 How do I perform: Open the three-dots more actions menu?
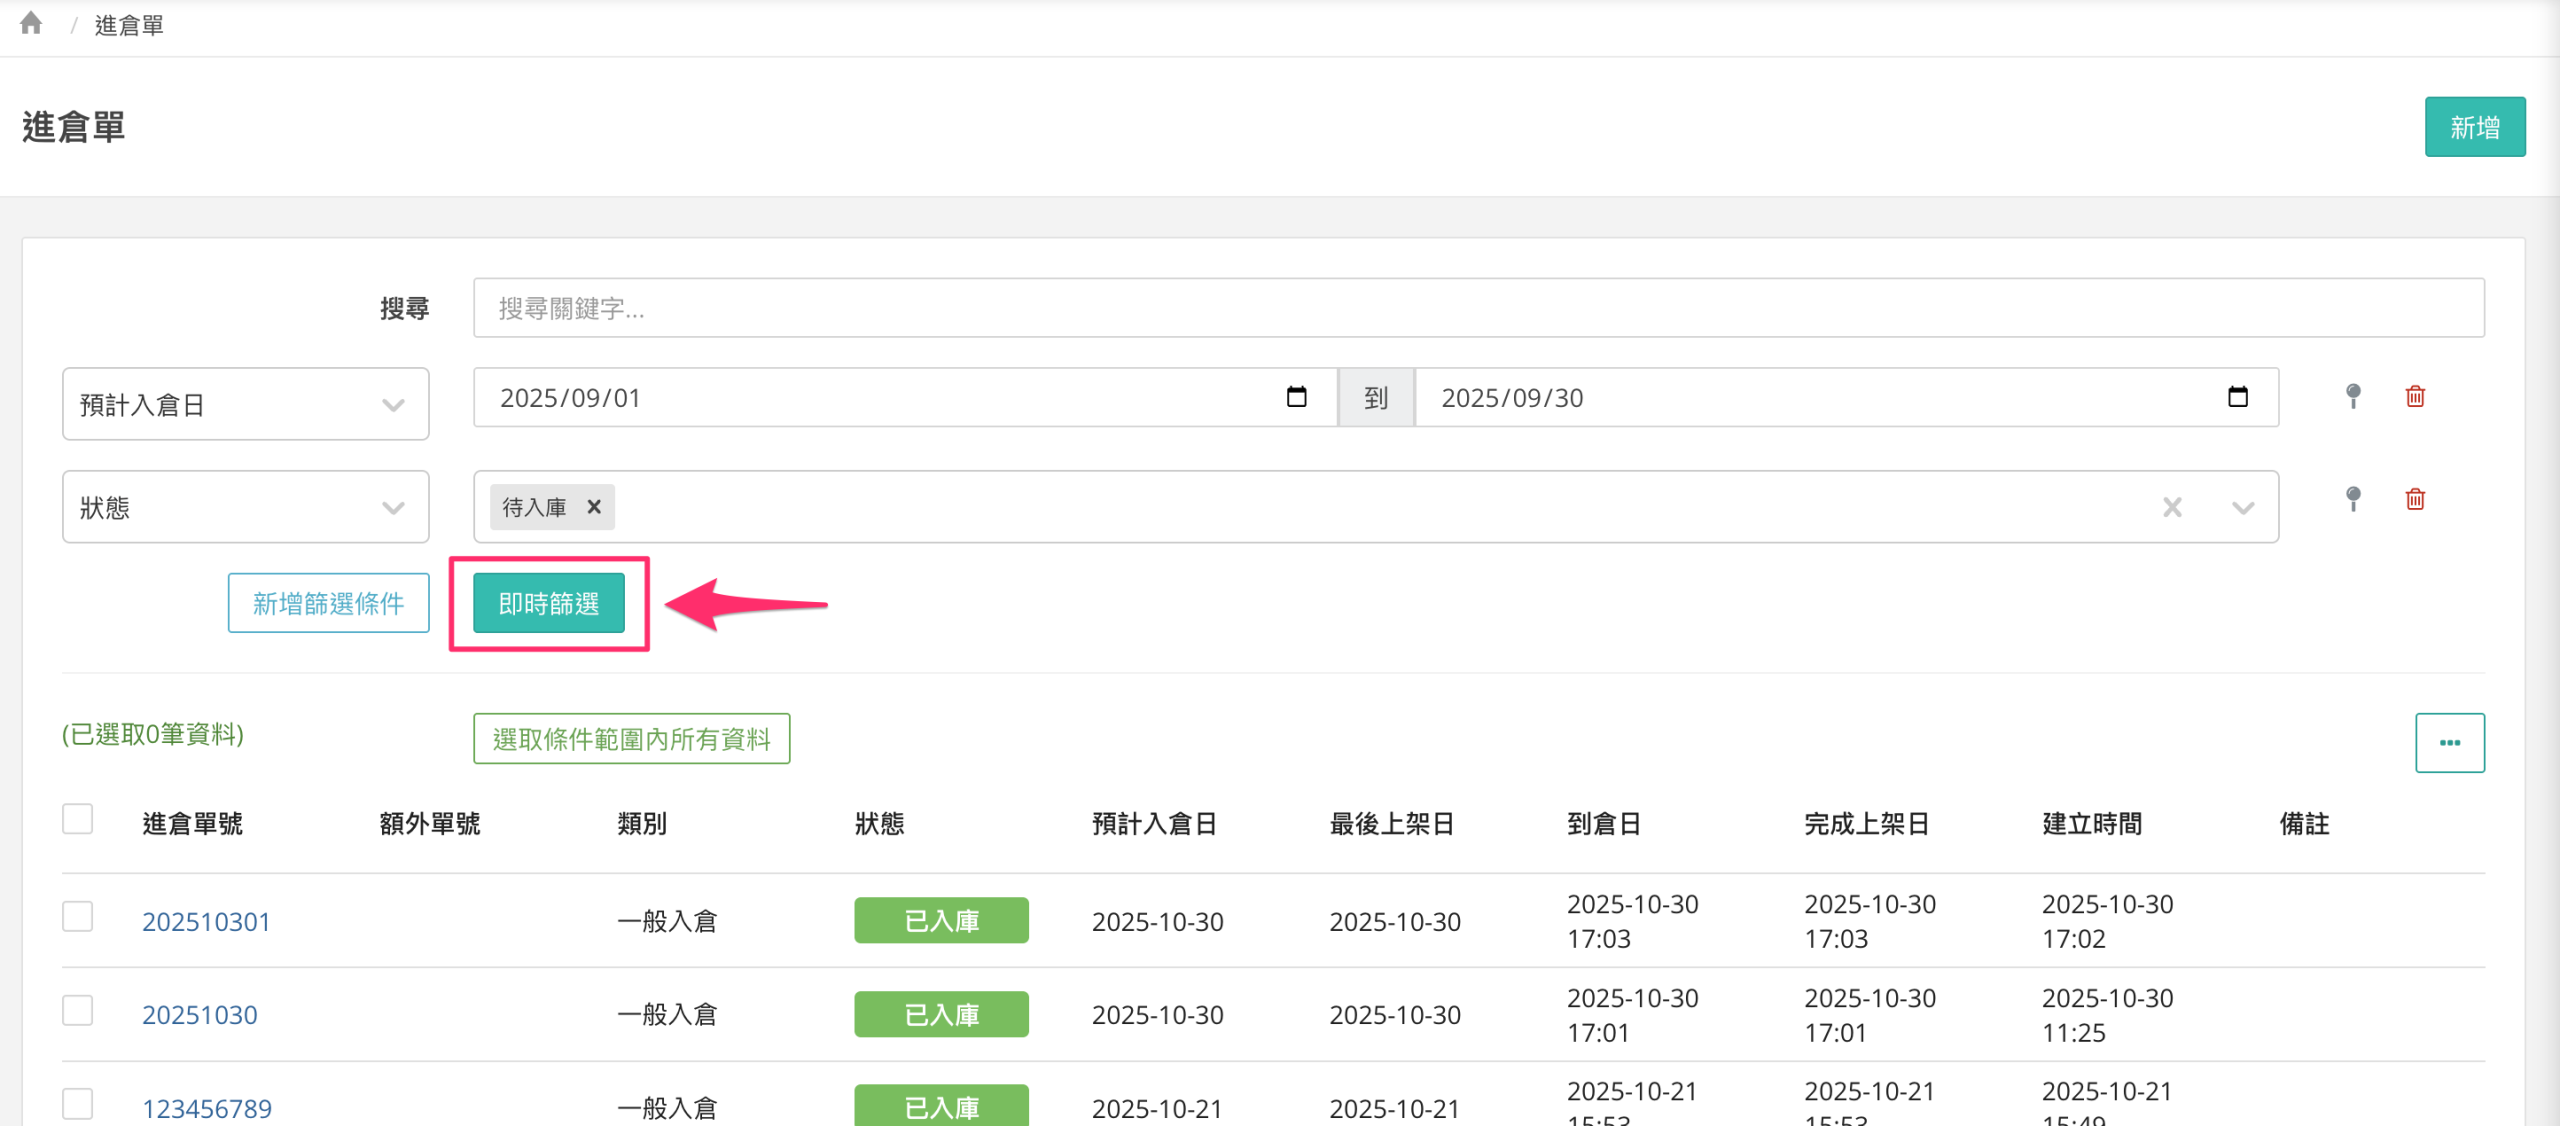point(2449,742)
